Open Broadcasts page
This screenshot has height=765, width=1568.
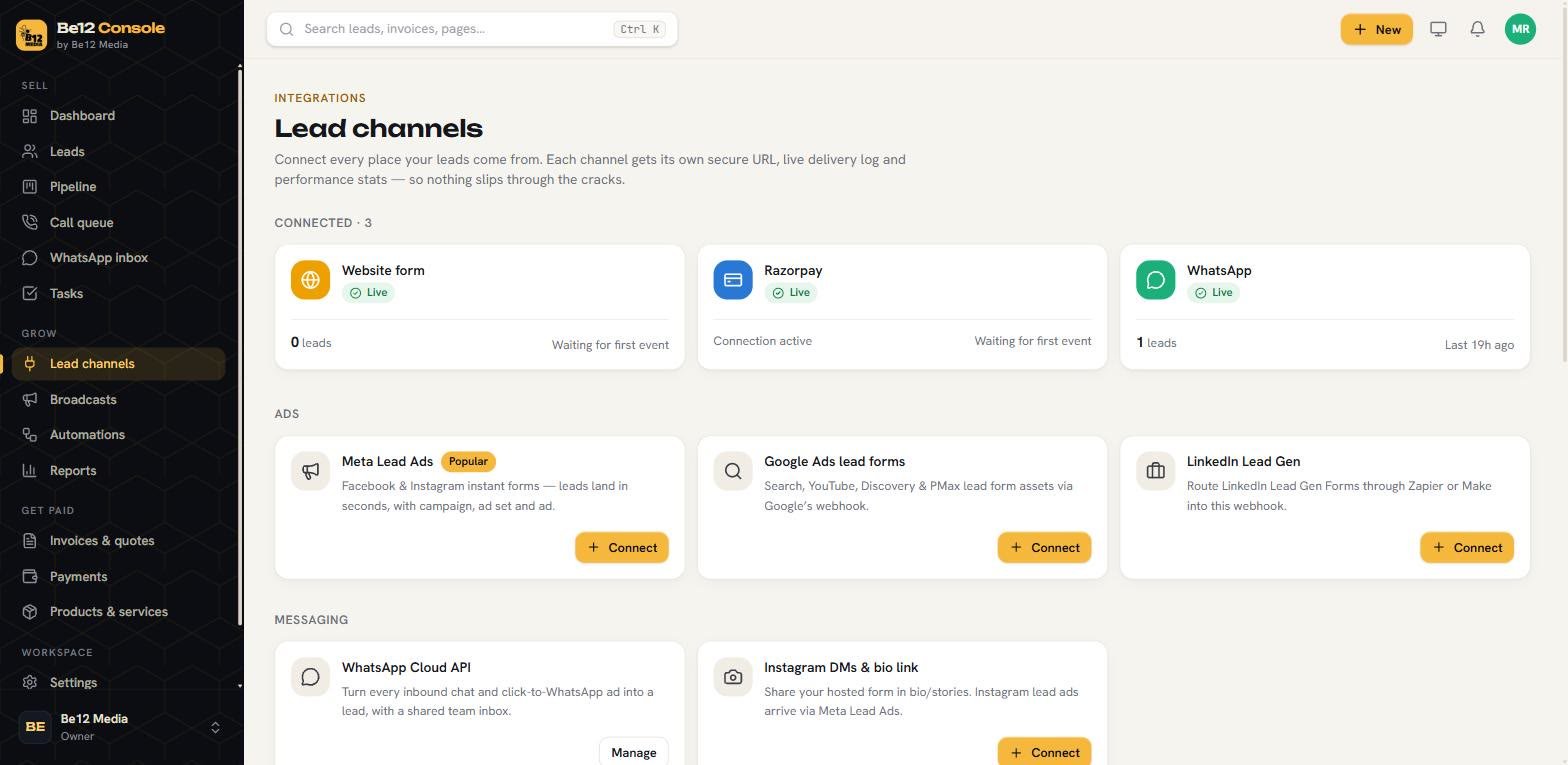click(118, 400)
